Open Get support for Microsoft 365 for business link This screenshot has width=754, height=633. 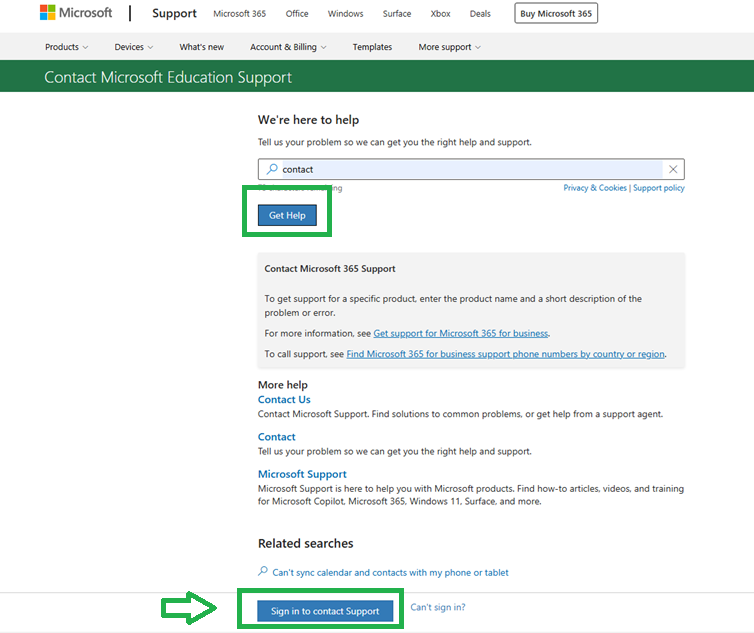tap(461, 333)
